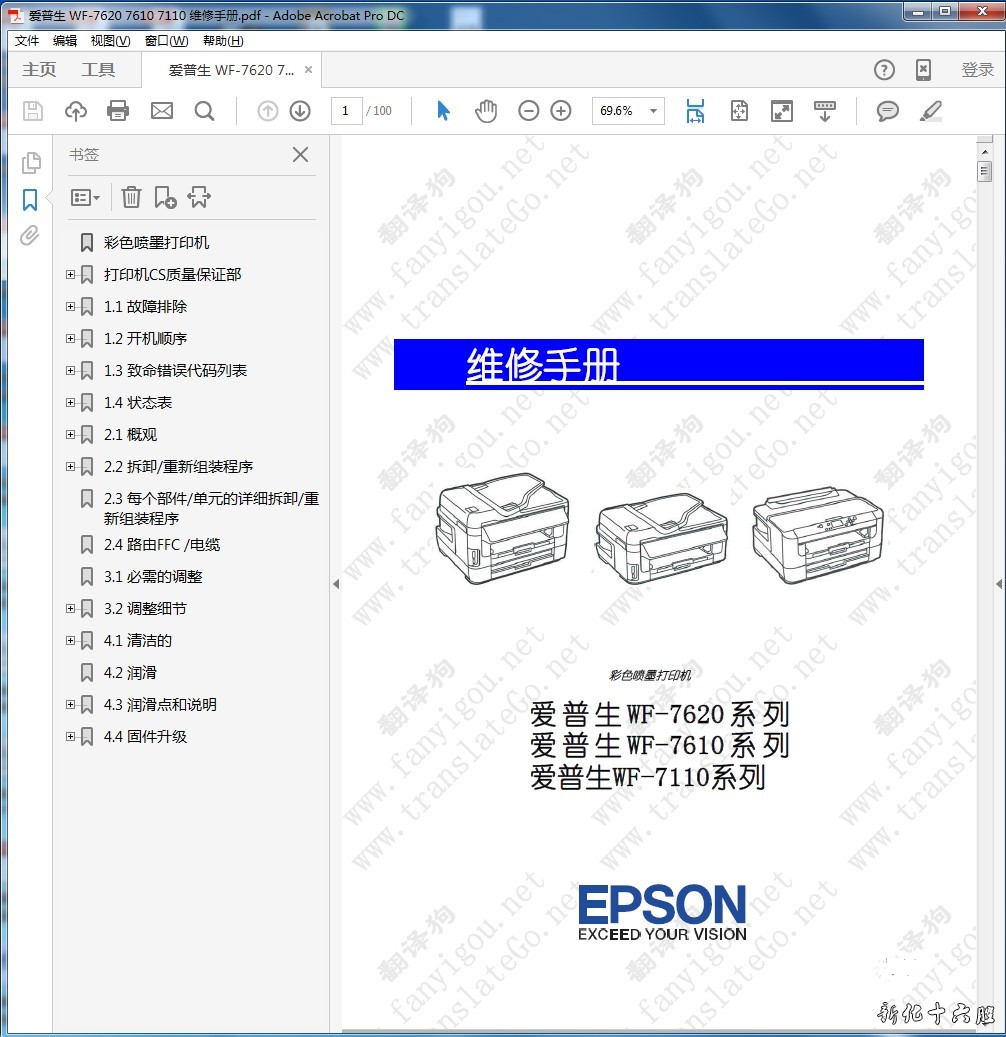The image size is (1006, 1037).
Task: Go to bookmark 4.2 润滑
Action: (130, 672)
